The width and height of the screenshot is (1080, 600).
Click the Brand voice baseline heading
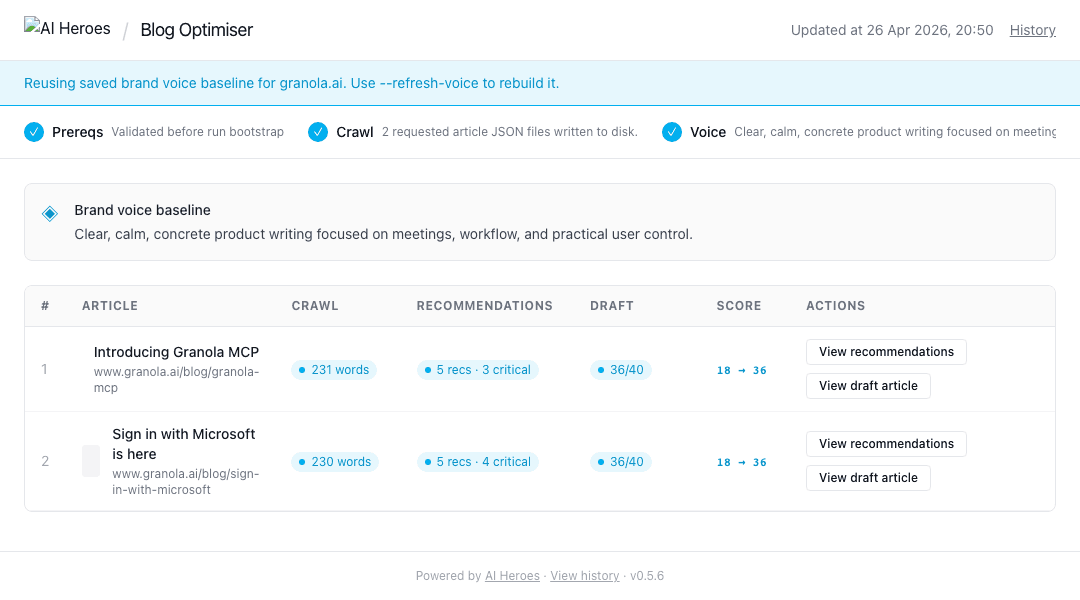pyautogui.click(x=143, y=210)
